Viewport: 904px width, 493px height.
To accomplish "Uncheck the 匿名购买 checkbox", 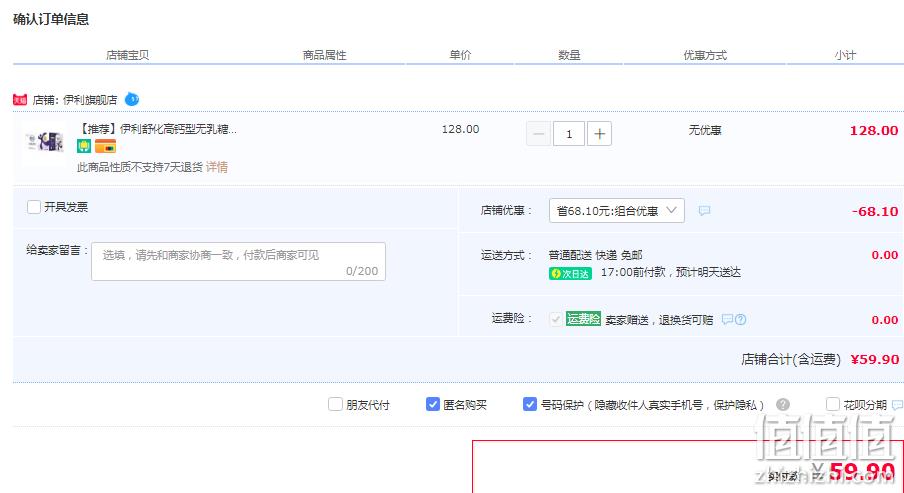I will (x=432, y=404).
